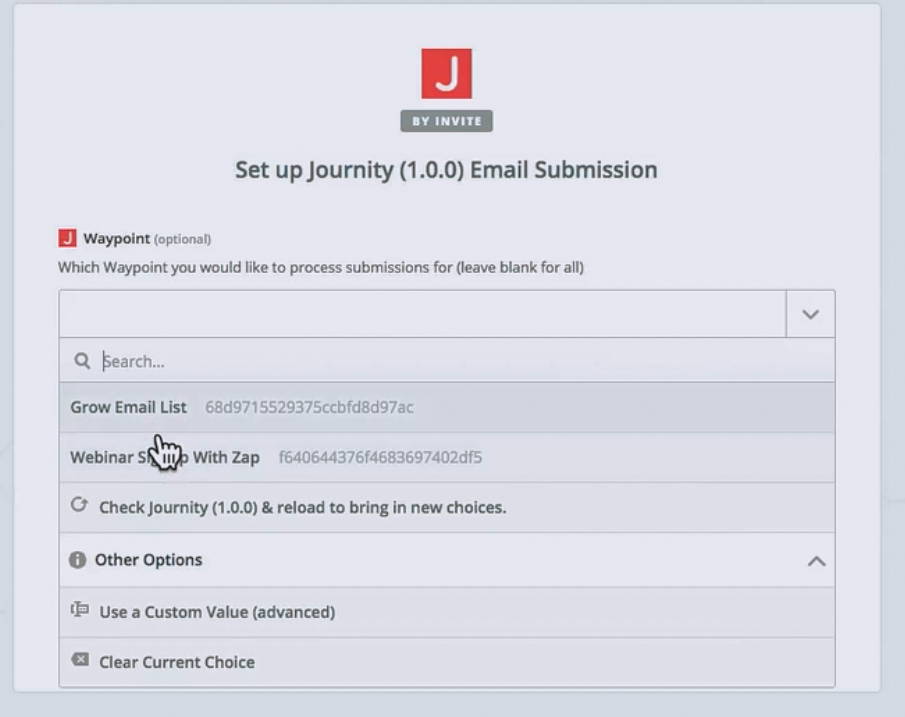Reload Journity to bring in new choices
Image resolution: width=905 pixels, height=717 pixels.
(447, 507)
